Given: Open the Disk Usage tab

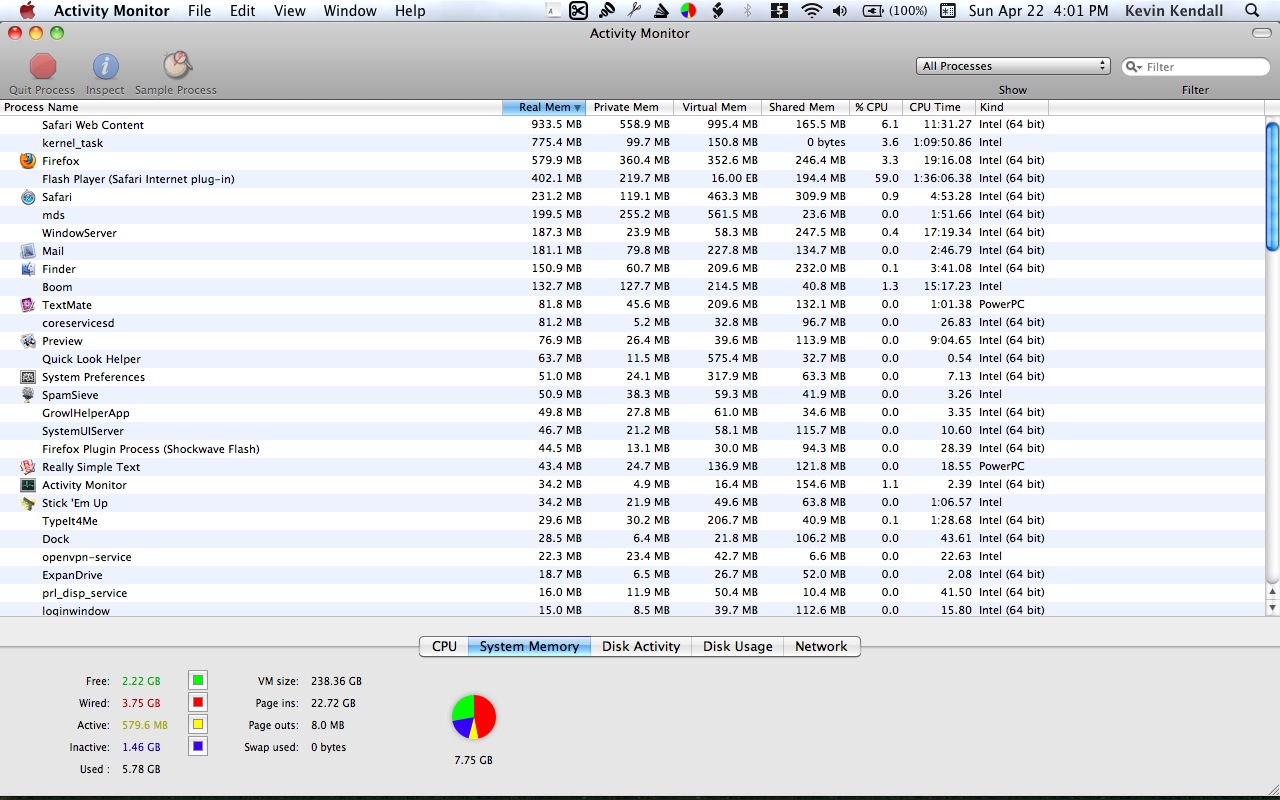Looking at the screenshot, I should (737, 647).
